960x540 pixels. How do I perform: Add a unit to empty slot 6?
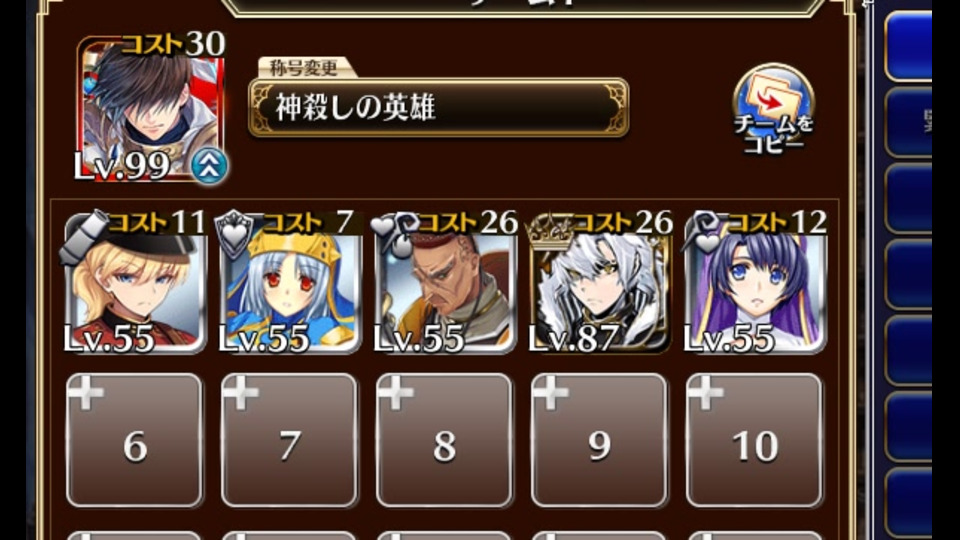pyautogui.click(x=135, y=440)
